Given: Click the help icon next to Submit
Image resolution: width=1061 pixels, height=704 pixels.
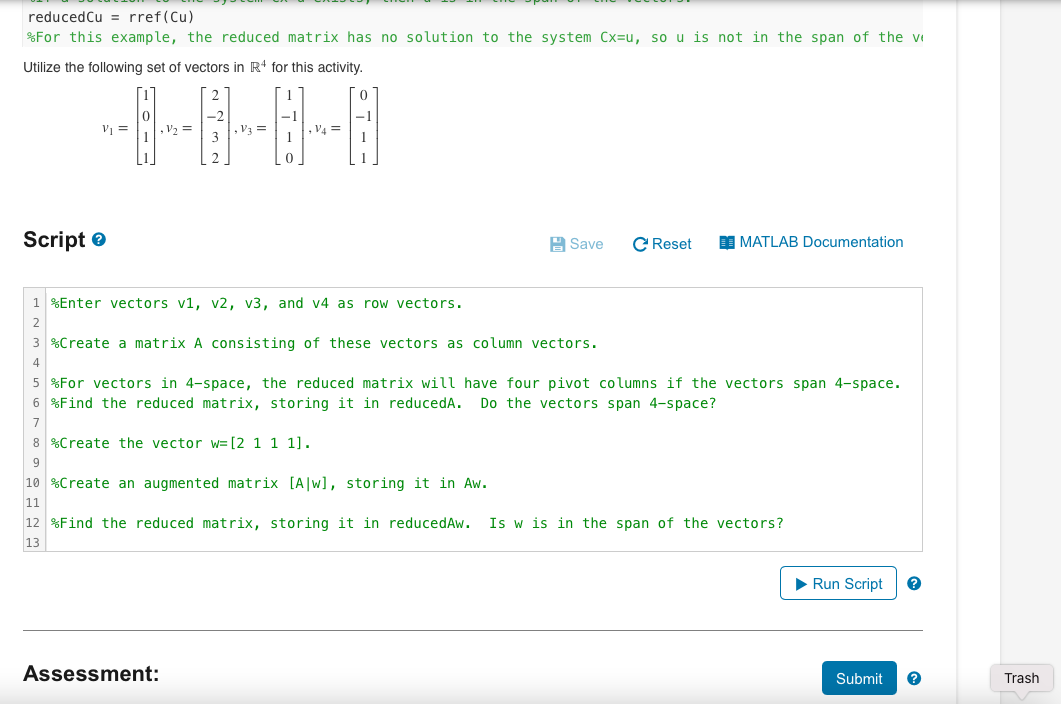Looking at the screenshot, I should [913, 678].
